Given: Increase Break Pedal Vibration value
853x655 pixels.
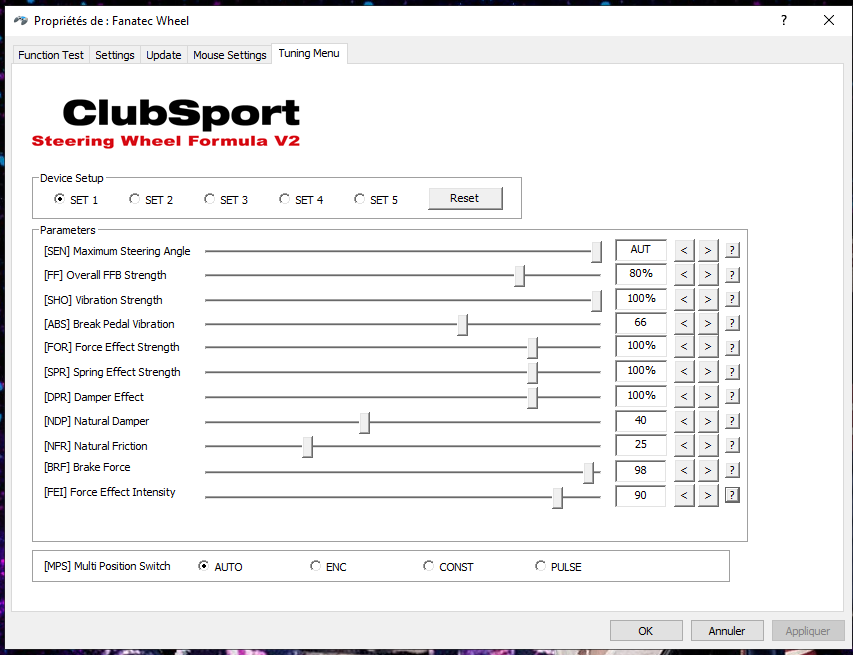Looking at the screenshot, I should 708,323.
